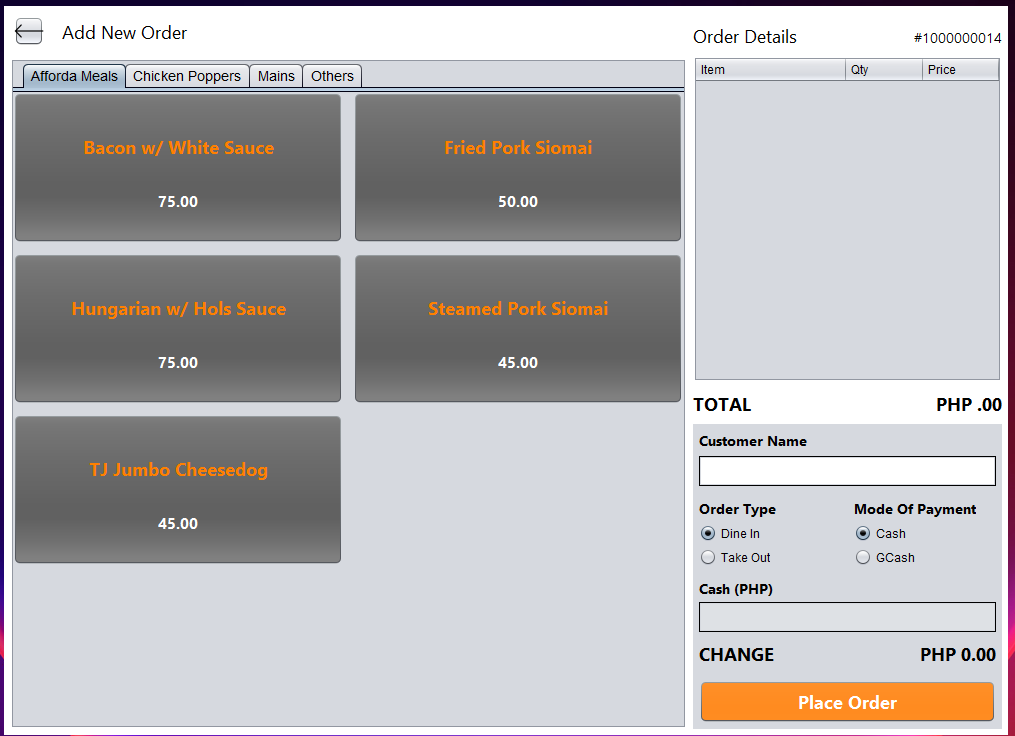1015x736 pixels.
Task: Focus the Cash (PHP) input field
Action: point(847,617)
